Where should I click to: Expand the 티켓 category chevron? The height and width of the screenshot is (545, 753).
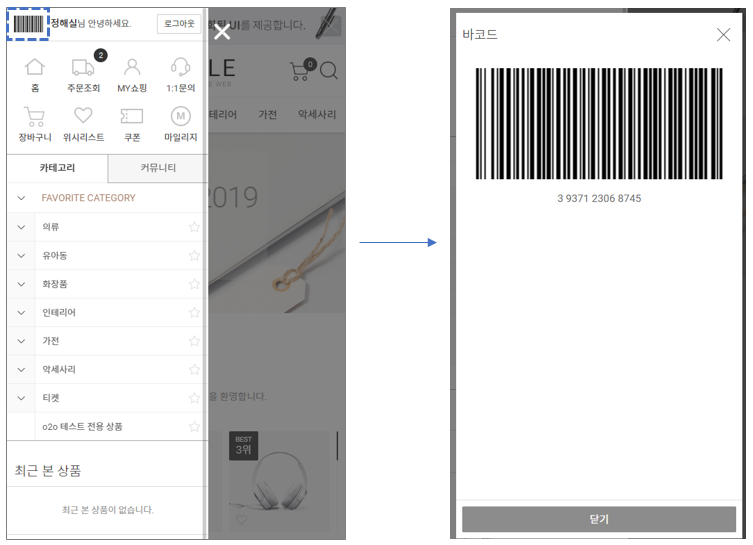coord(21,398)
